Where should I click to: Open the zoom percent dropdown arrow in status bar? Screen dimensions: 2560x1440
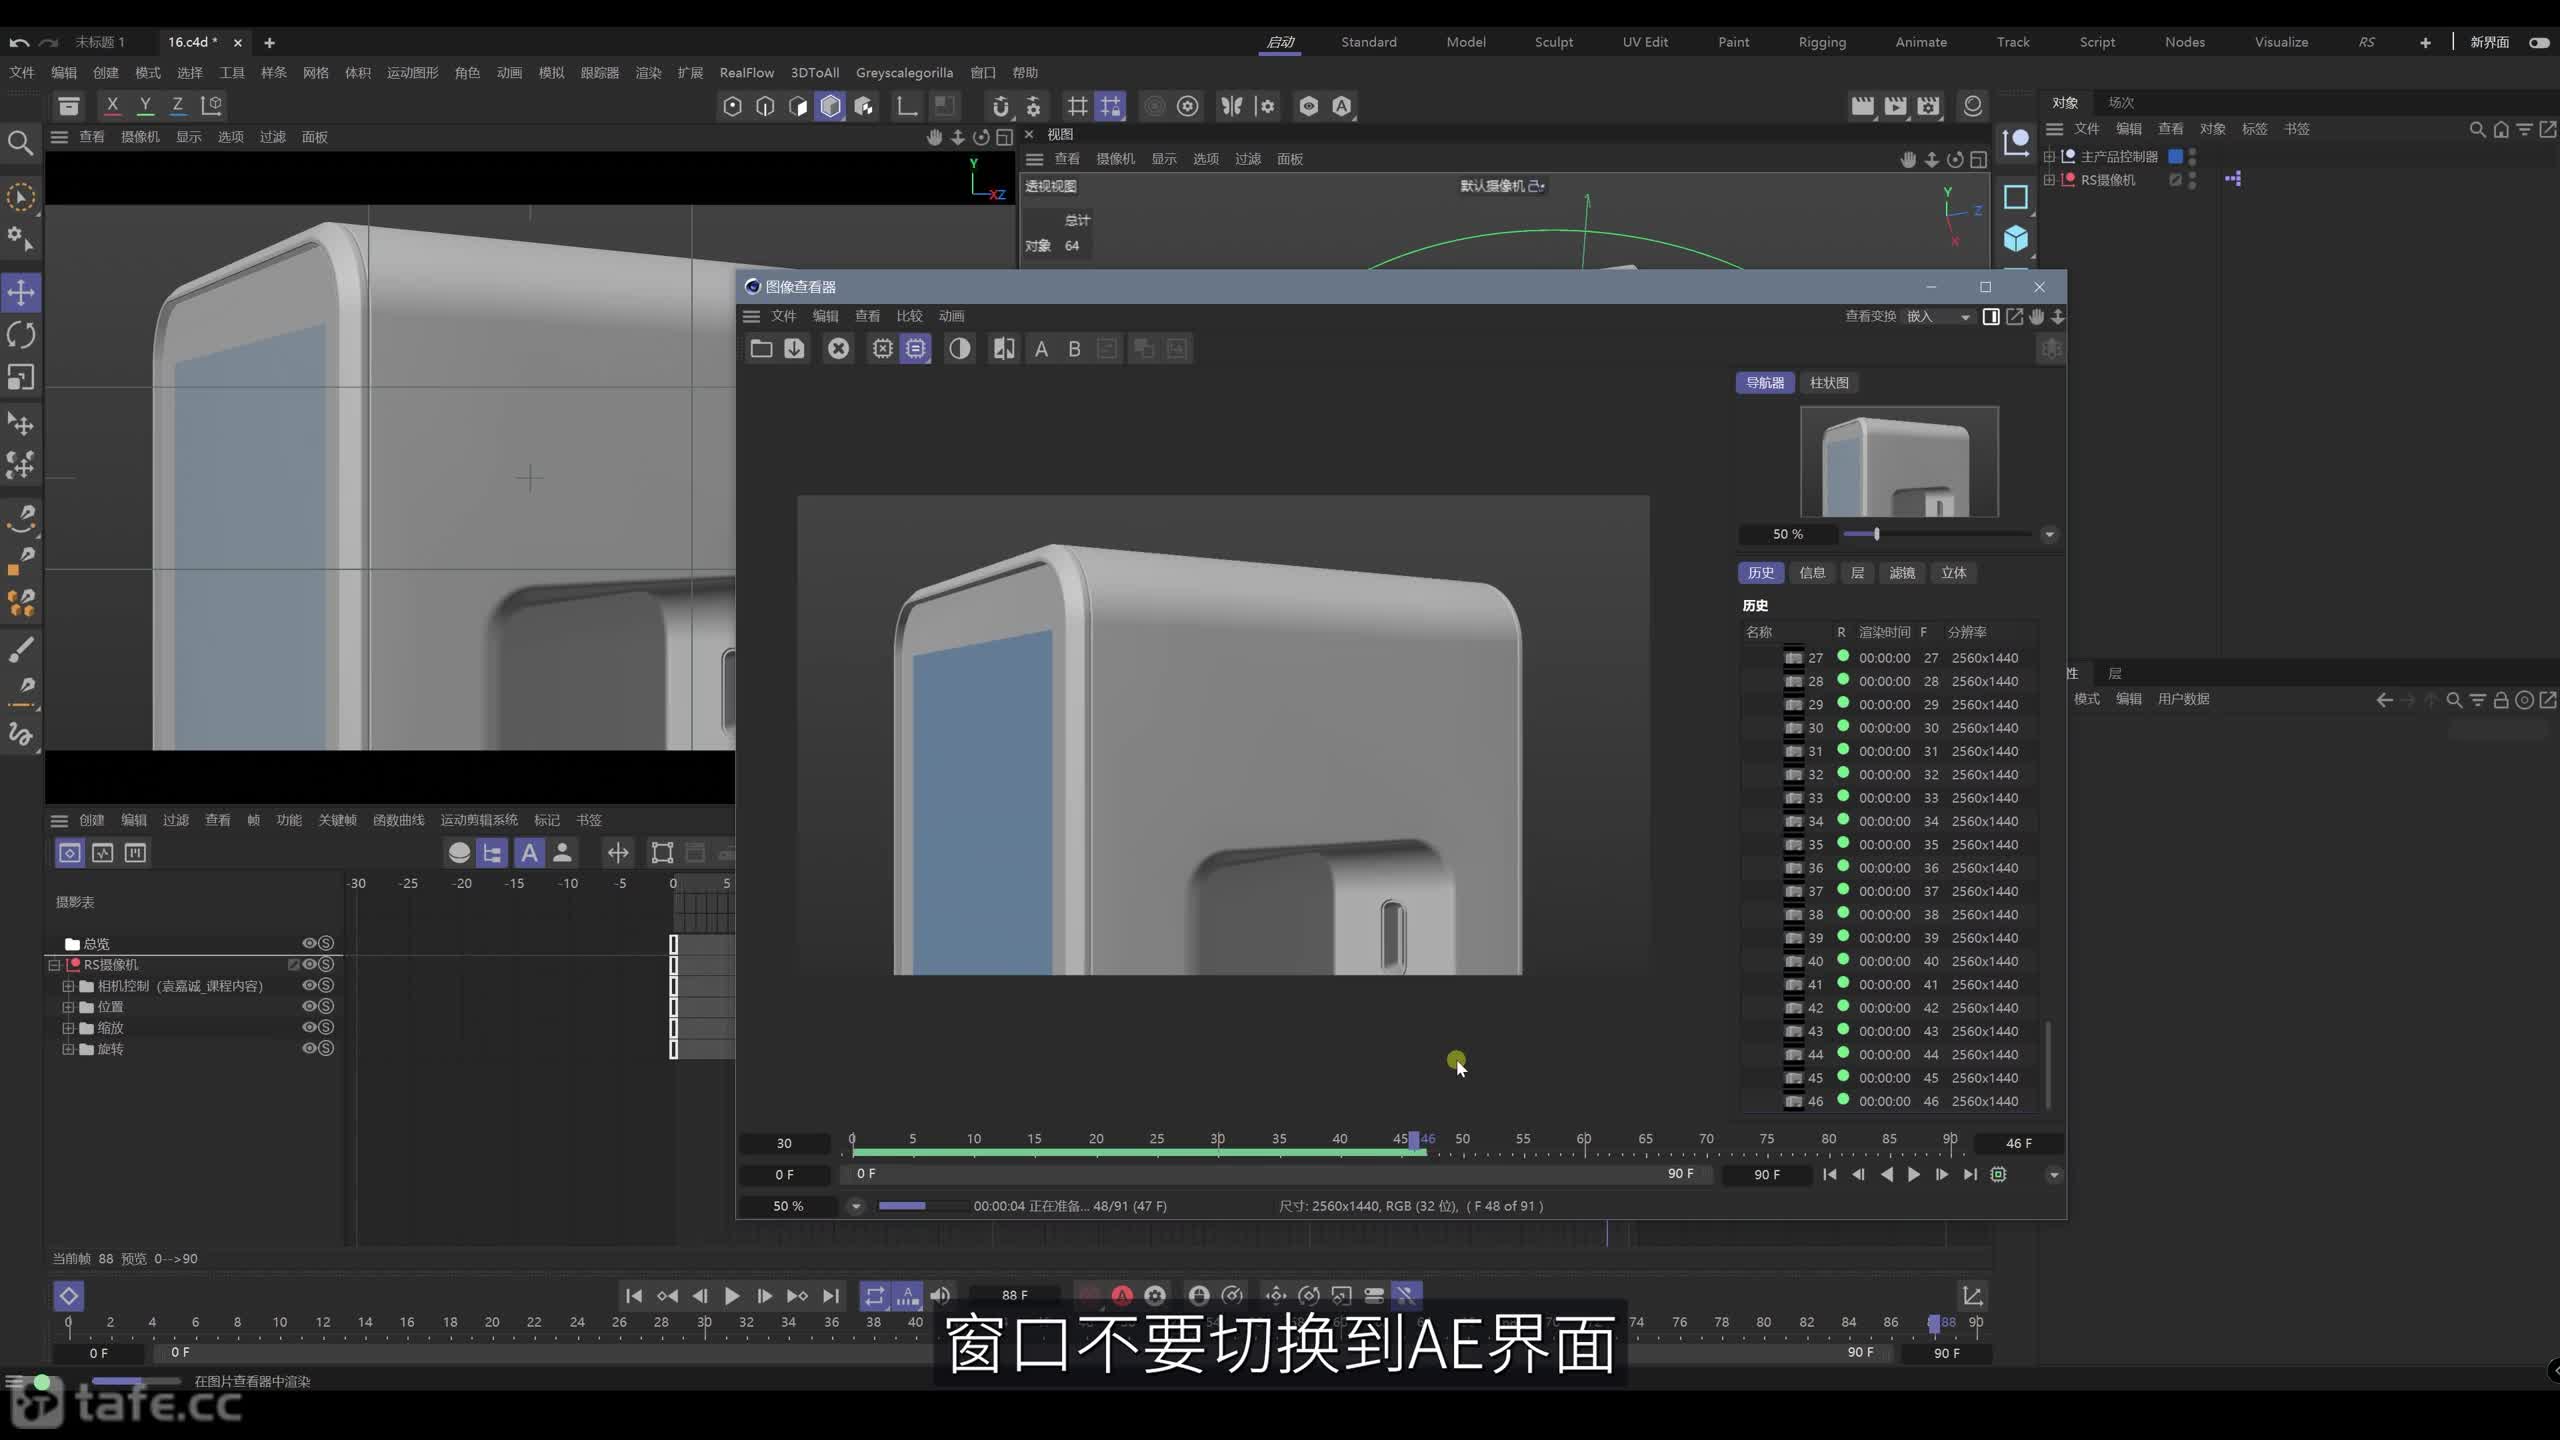tap(855, 1206)
